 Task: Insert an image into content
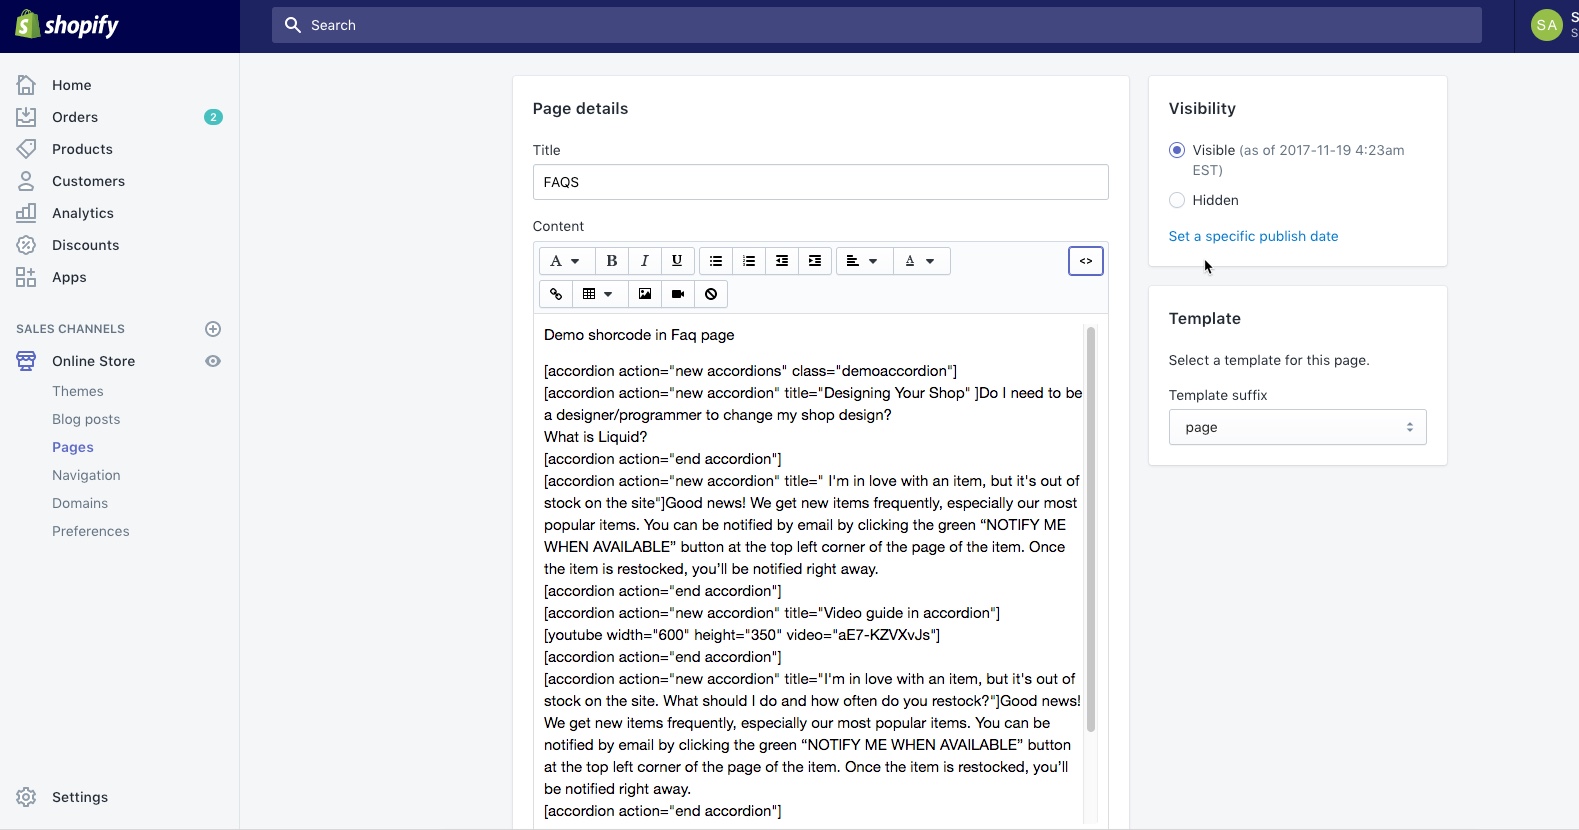[x=645, y=294]
